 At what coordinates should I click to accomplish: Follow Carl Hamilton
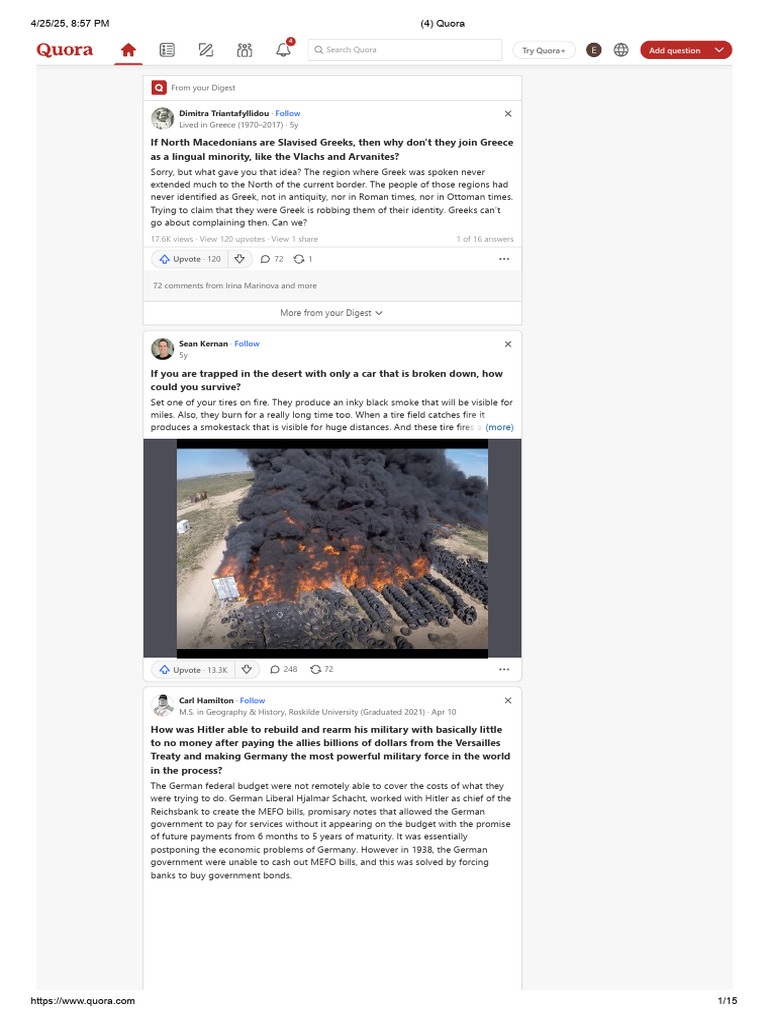[252, 701]
